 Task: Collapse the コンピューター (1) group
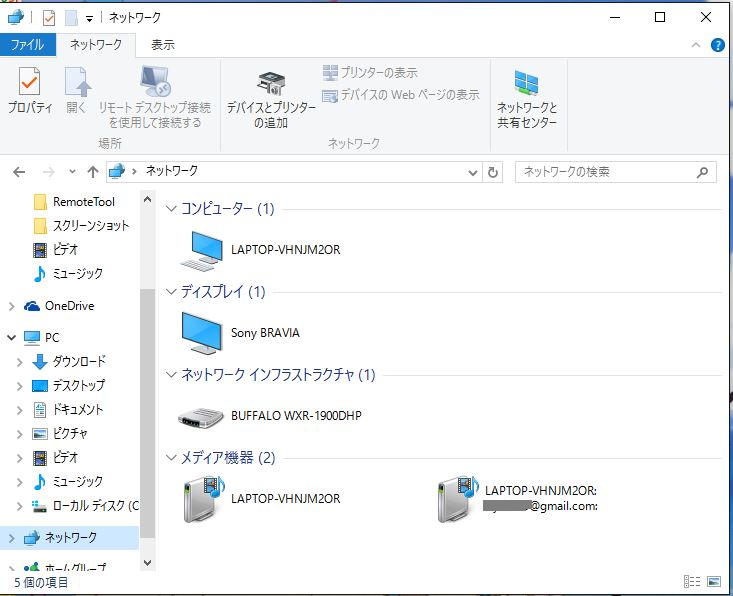171,208
